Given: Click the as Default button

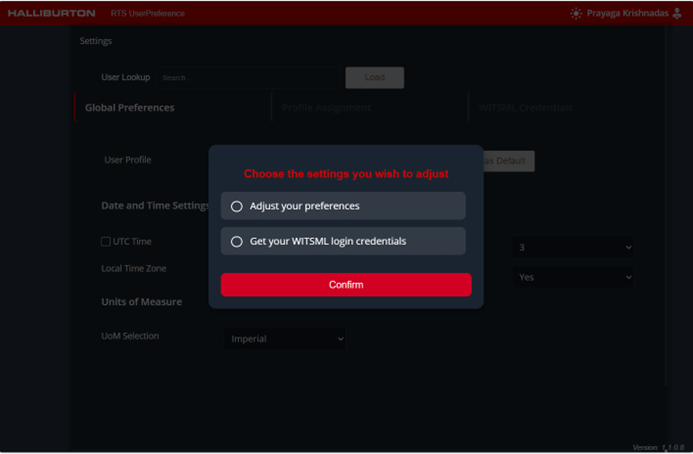Looking at the screenshot, I should (x=509, y=161).
